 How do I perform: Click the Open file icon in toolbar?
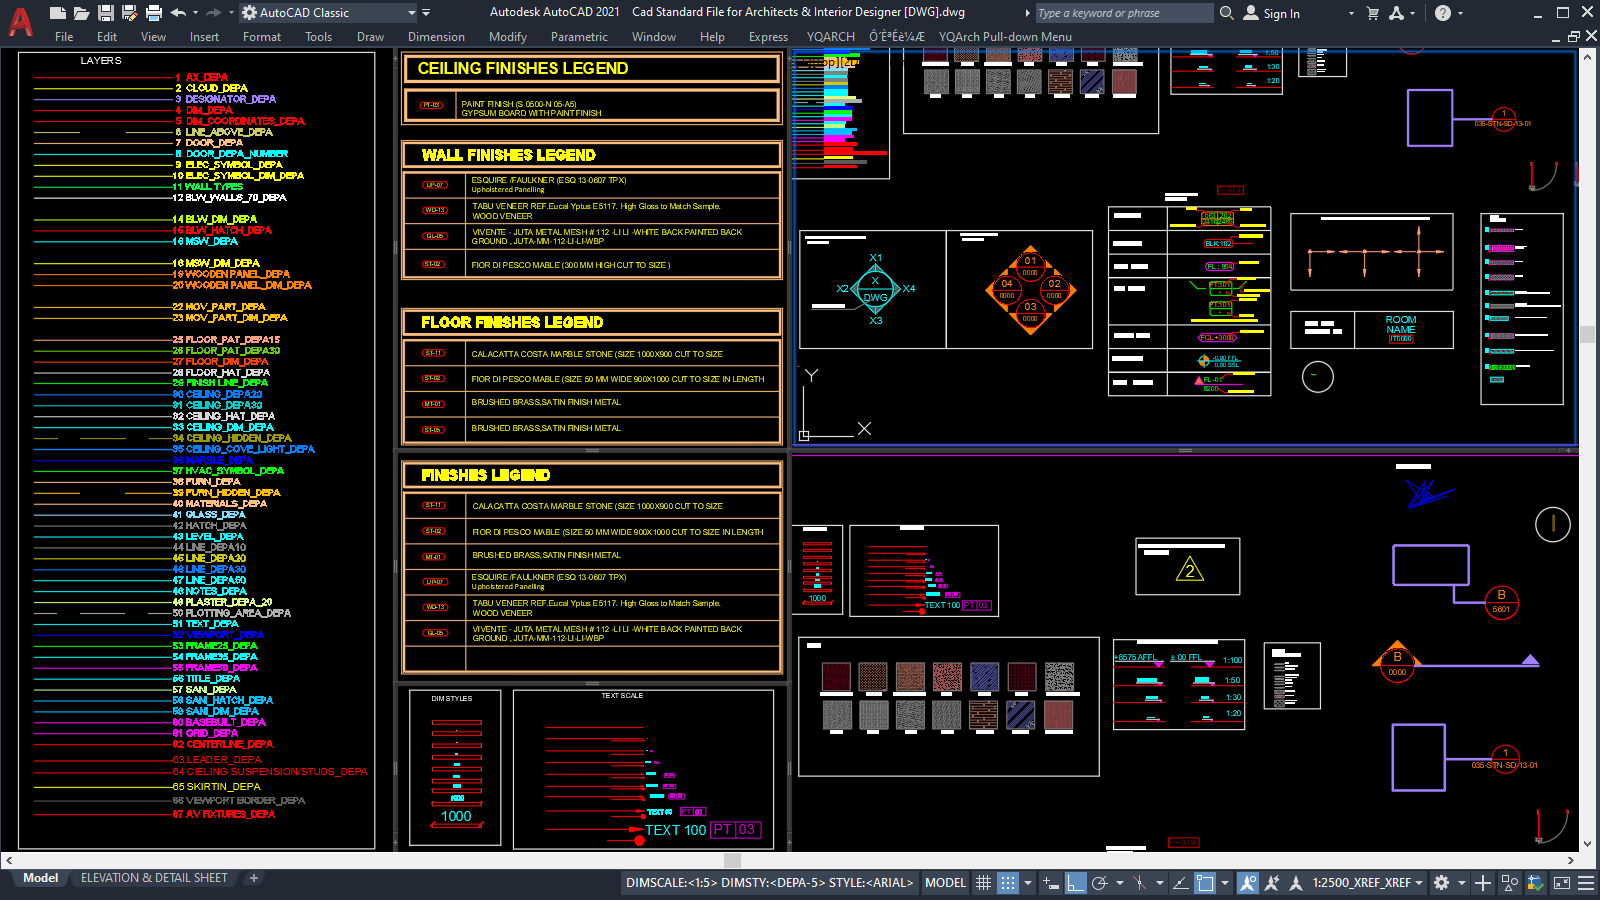(x=80, y=11)
